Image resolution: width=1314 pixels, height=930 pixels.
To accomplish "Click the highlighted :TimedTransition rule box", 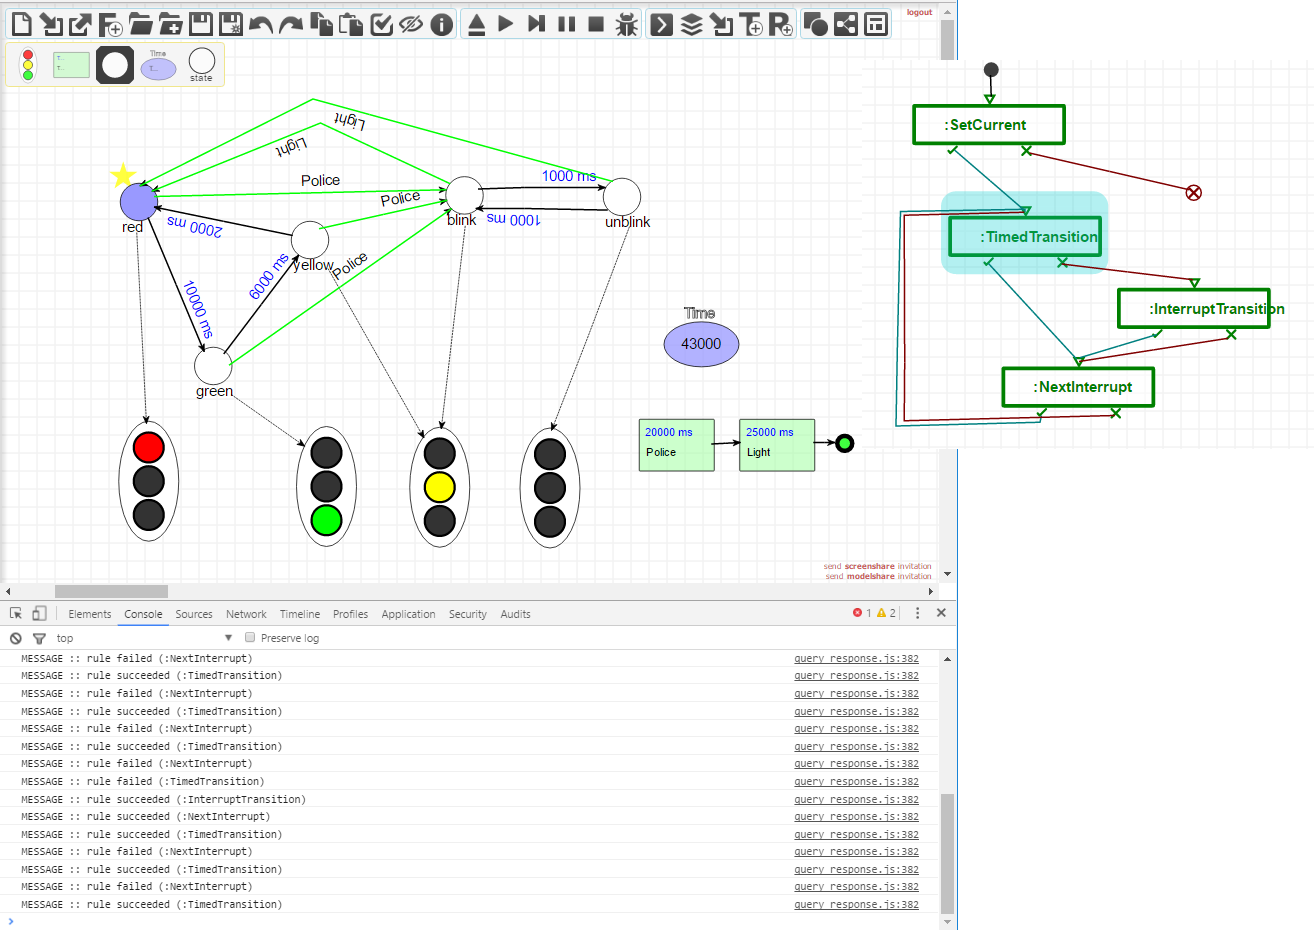I will click(1025, 237).
